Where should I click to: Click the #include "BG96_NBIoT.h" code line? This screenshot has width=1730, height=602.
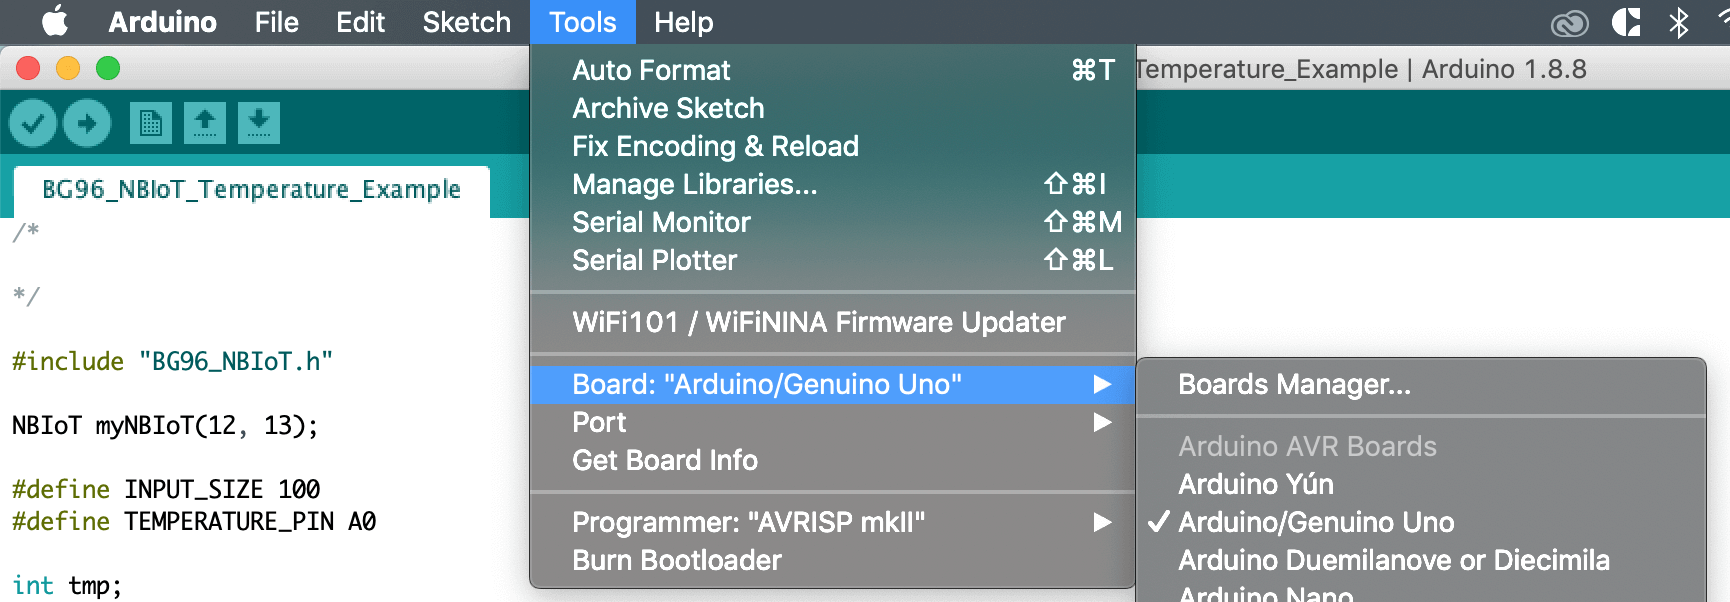[172, 361]
